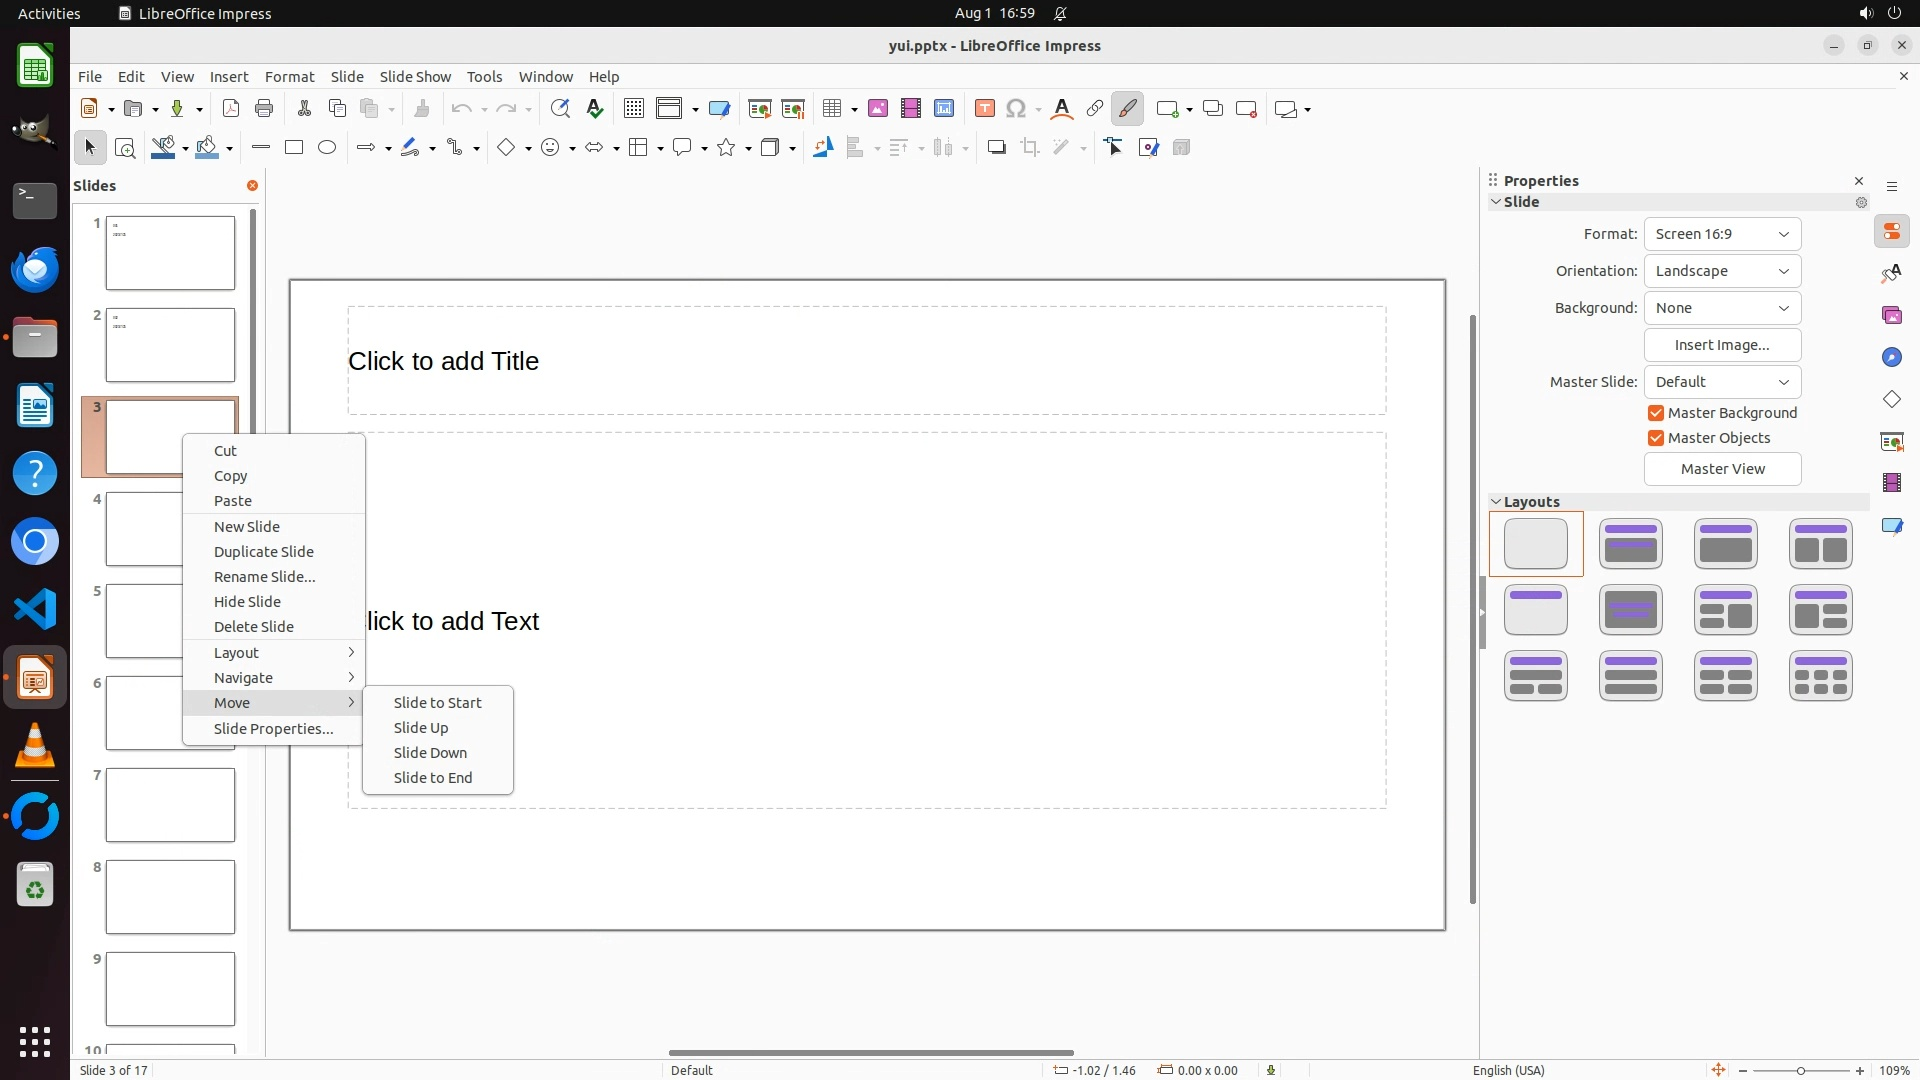Image resolution: width=1920 pixels, height=1080 pixels.
Task: Toggle the Show Draw Functions highlighter button
Action: [1127, 109]
